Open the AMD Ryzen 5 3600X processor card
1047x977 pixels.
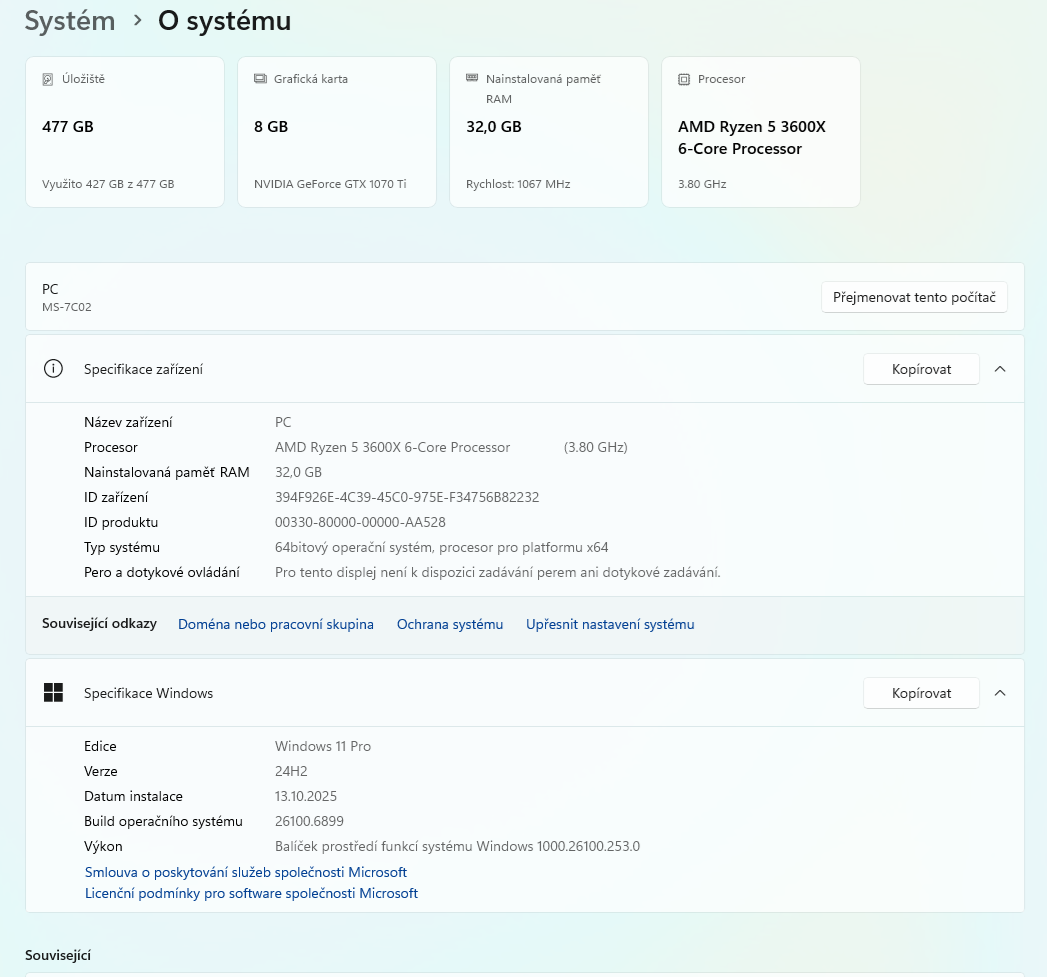click(761, 132)
